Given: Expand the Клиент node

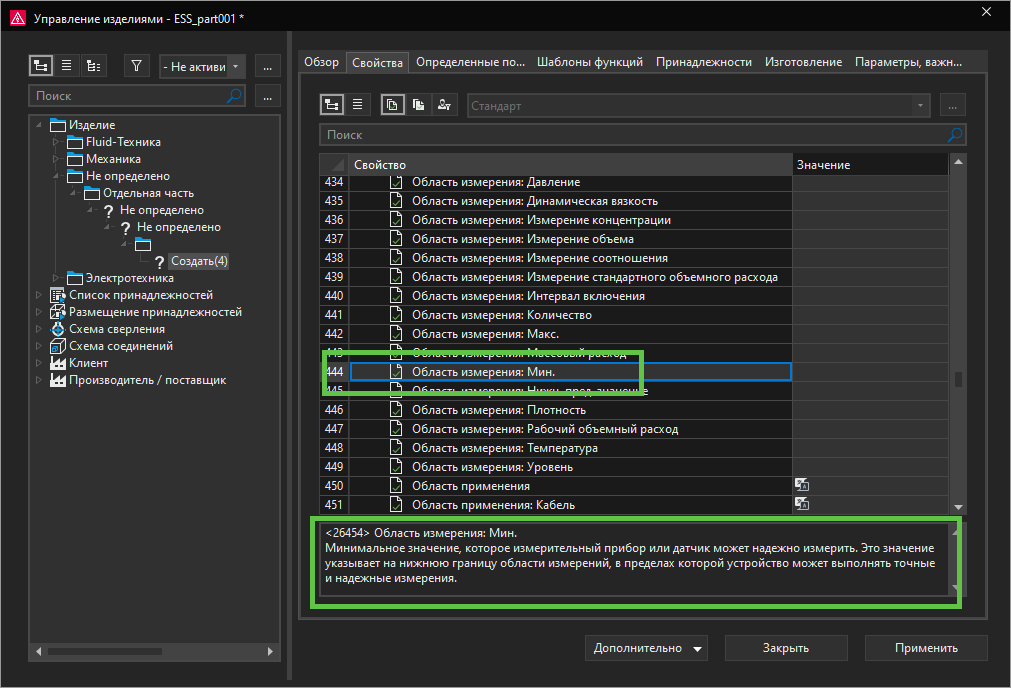Looking at the screenshot, I should tap(39, 363).
